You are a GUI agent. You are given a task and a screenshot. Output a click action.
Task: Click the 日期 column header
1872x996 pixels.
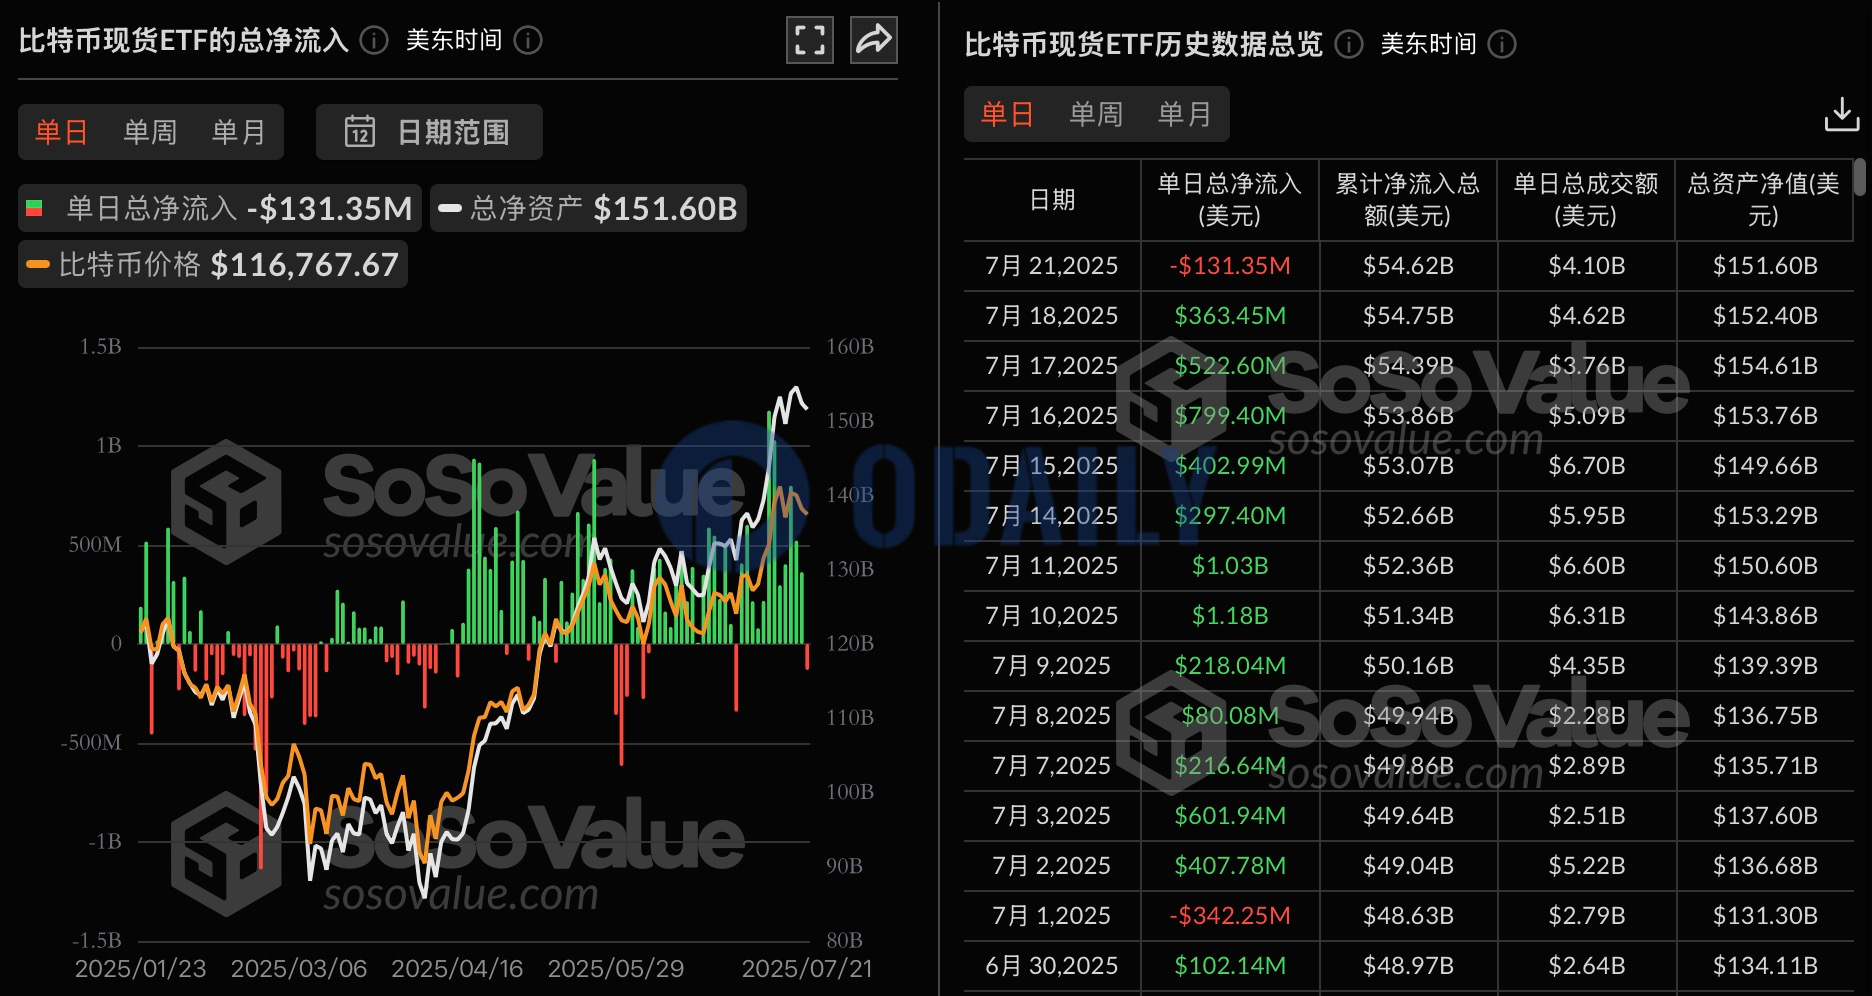[x=1052, y=200]
